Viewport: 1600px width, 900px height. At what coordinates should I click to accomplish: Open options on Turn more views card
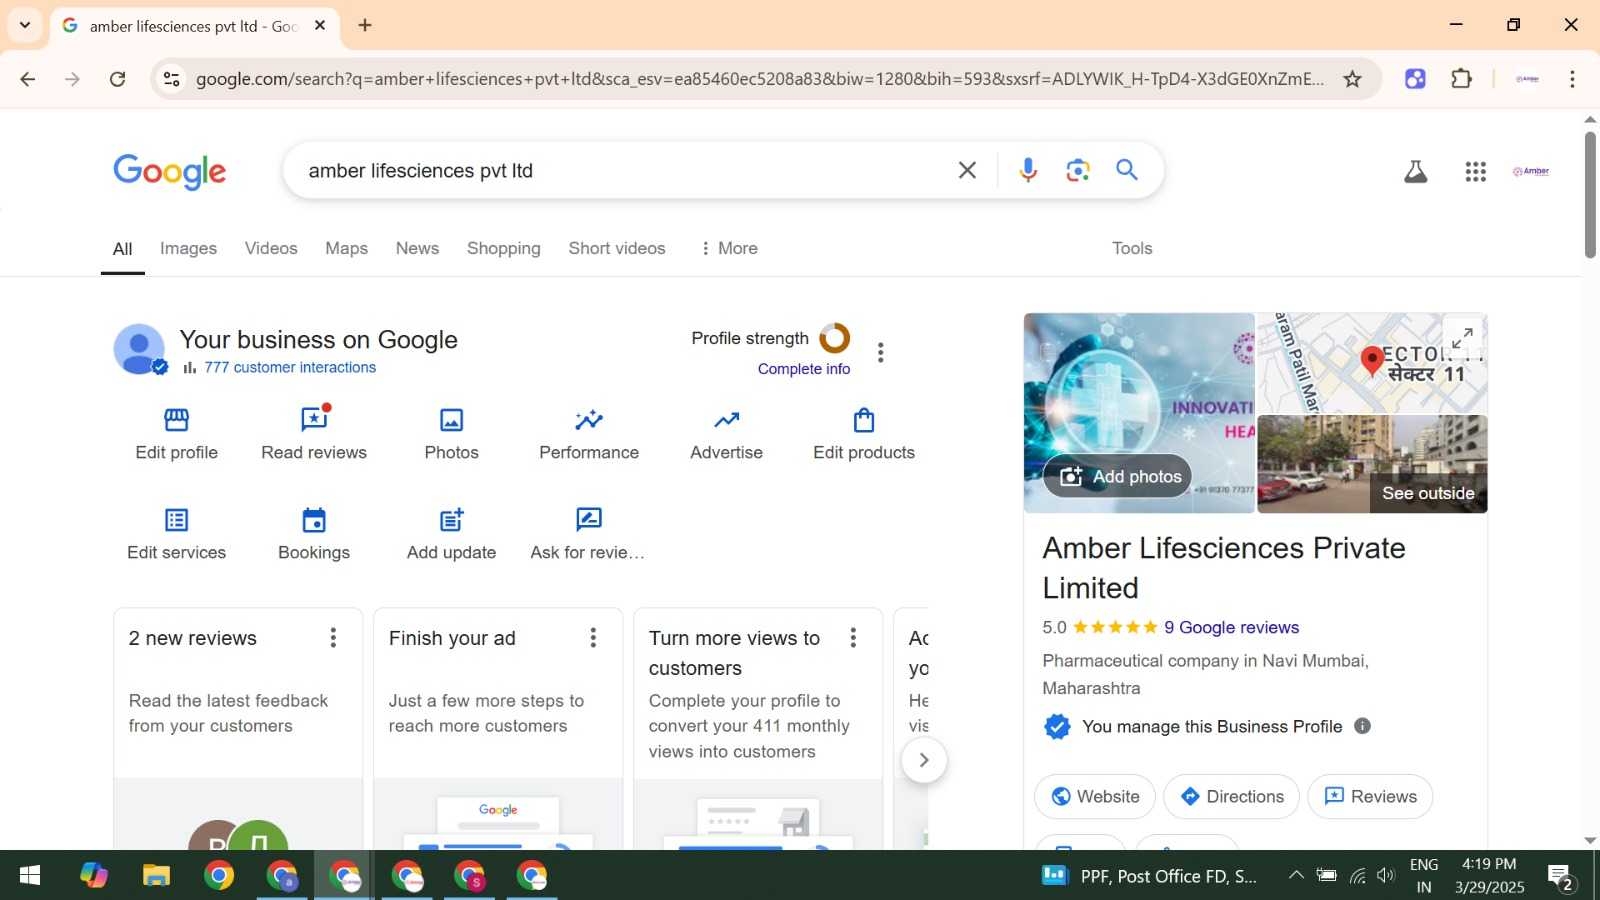853,638
